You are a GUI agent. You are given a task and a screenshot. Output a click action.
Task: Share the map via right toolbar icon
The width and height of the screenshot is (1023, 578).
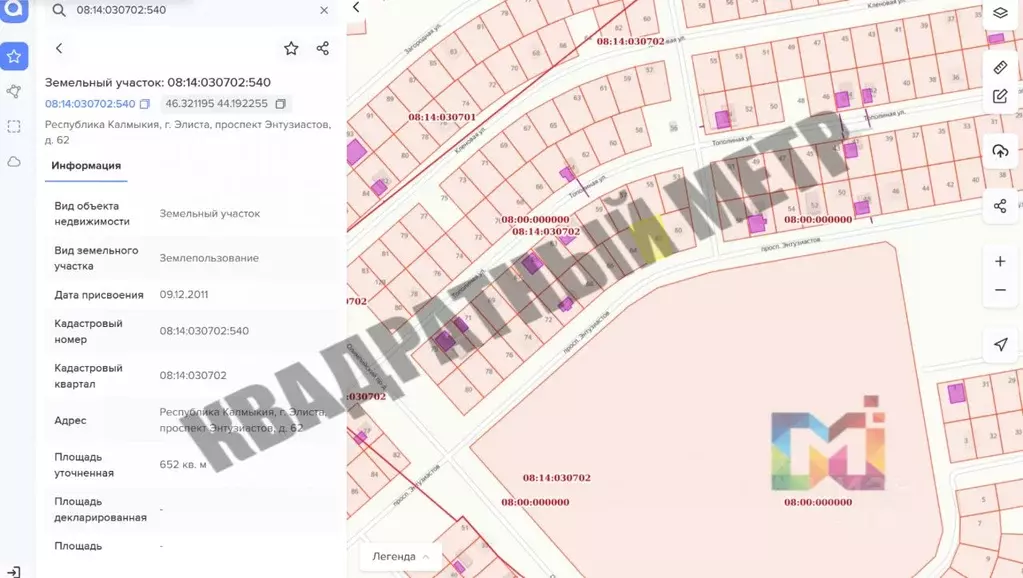pyautogui.click(x=1000, y=206)
